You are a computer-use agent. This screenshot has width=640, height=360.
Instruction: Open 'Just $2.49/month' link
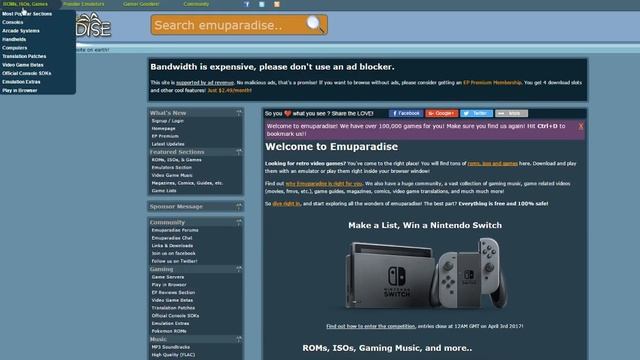(x=229, y=90)
